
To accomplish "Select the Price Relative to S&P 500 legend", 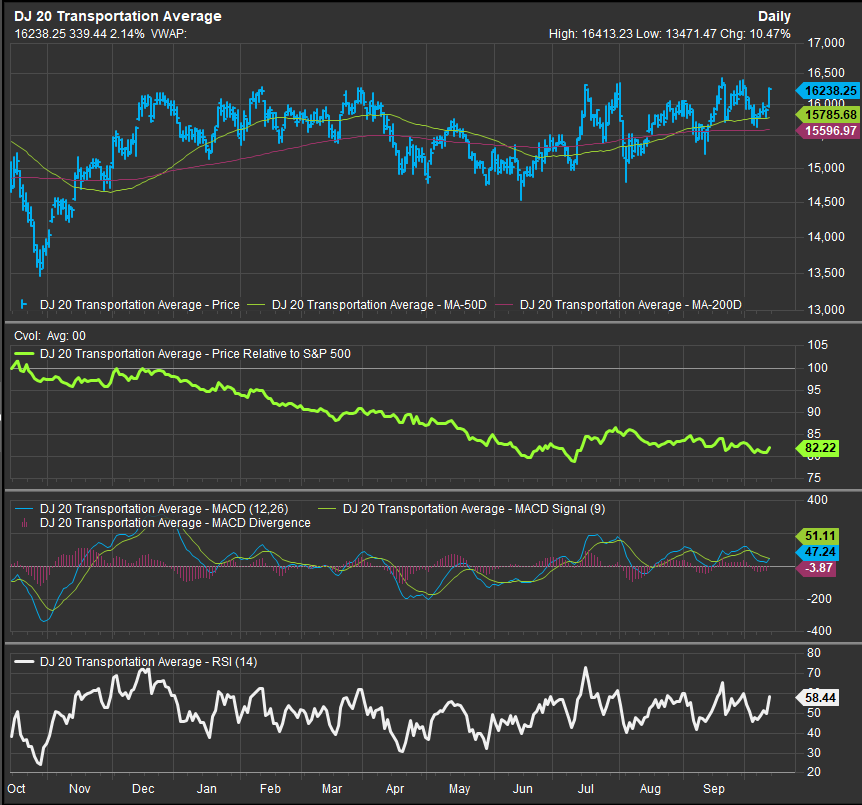I will point(195,354).
